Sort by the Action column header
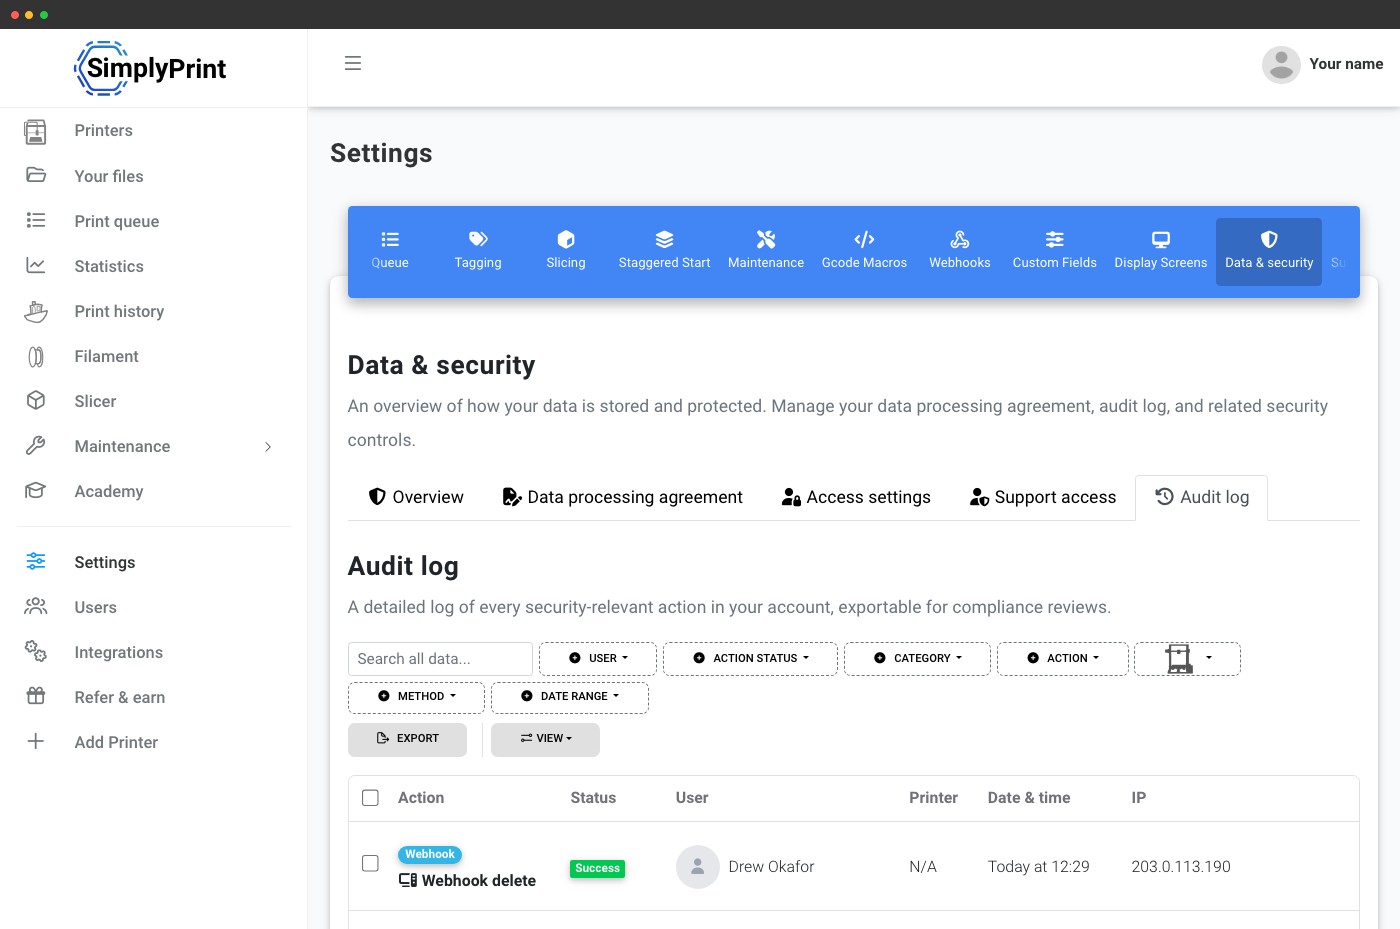1400x929 pixels. 421,798
